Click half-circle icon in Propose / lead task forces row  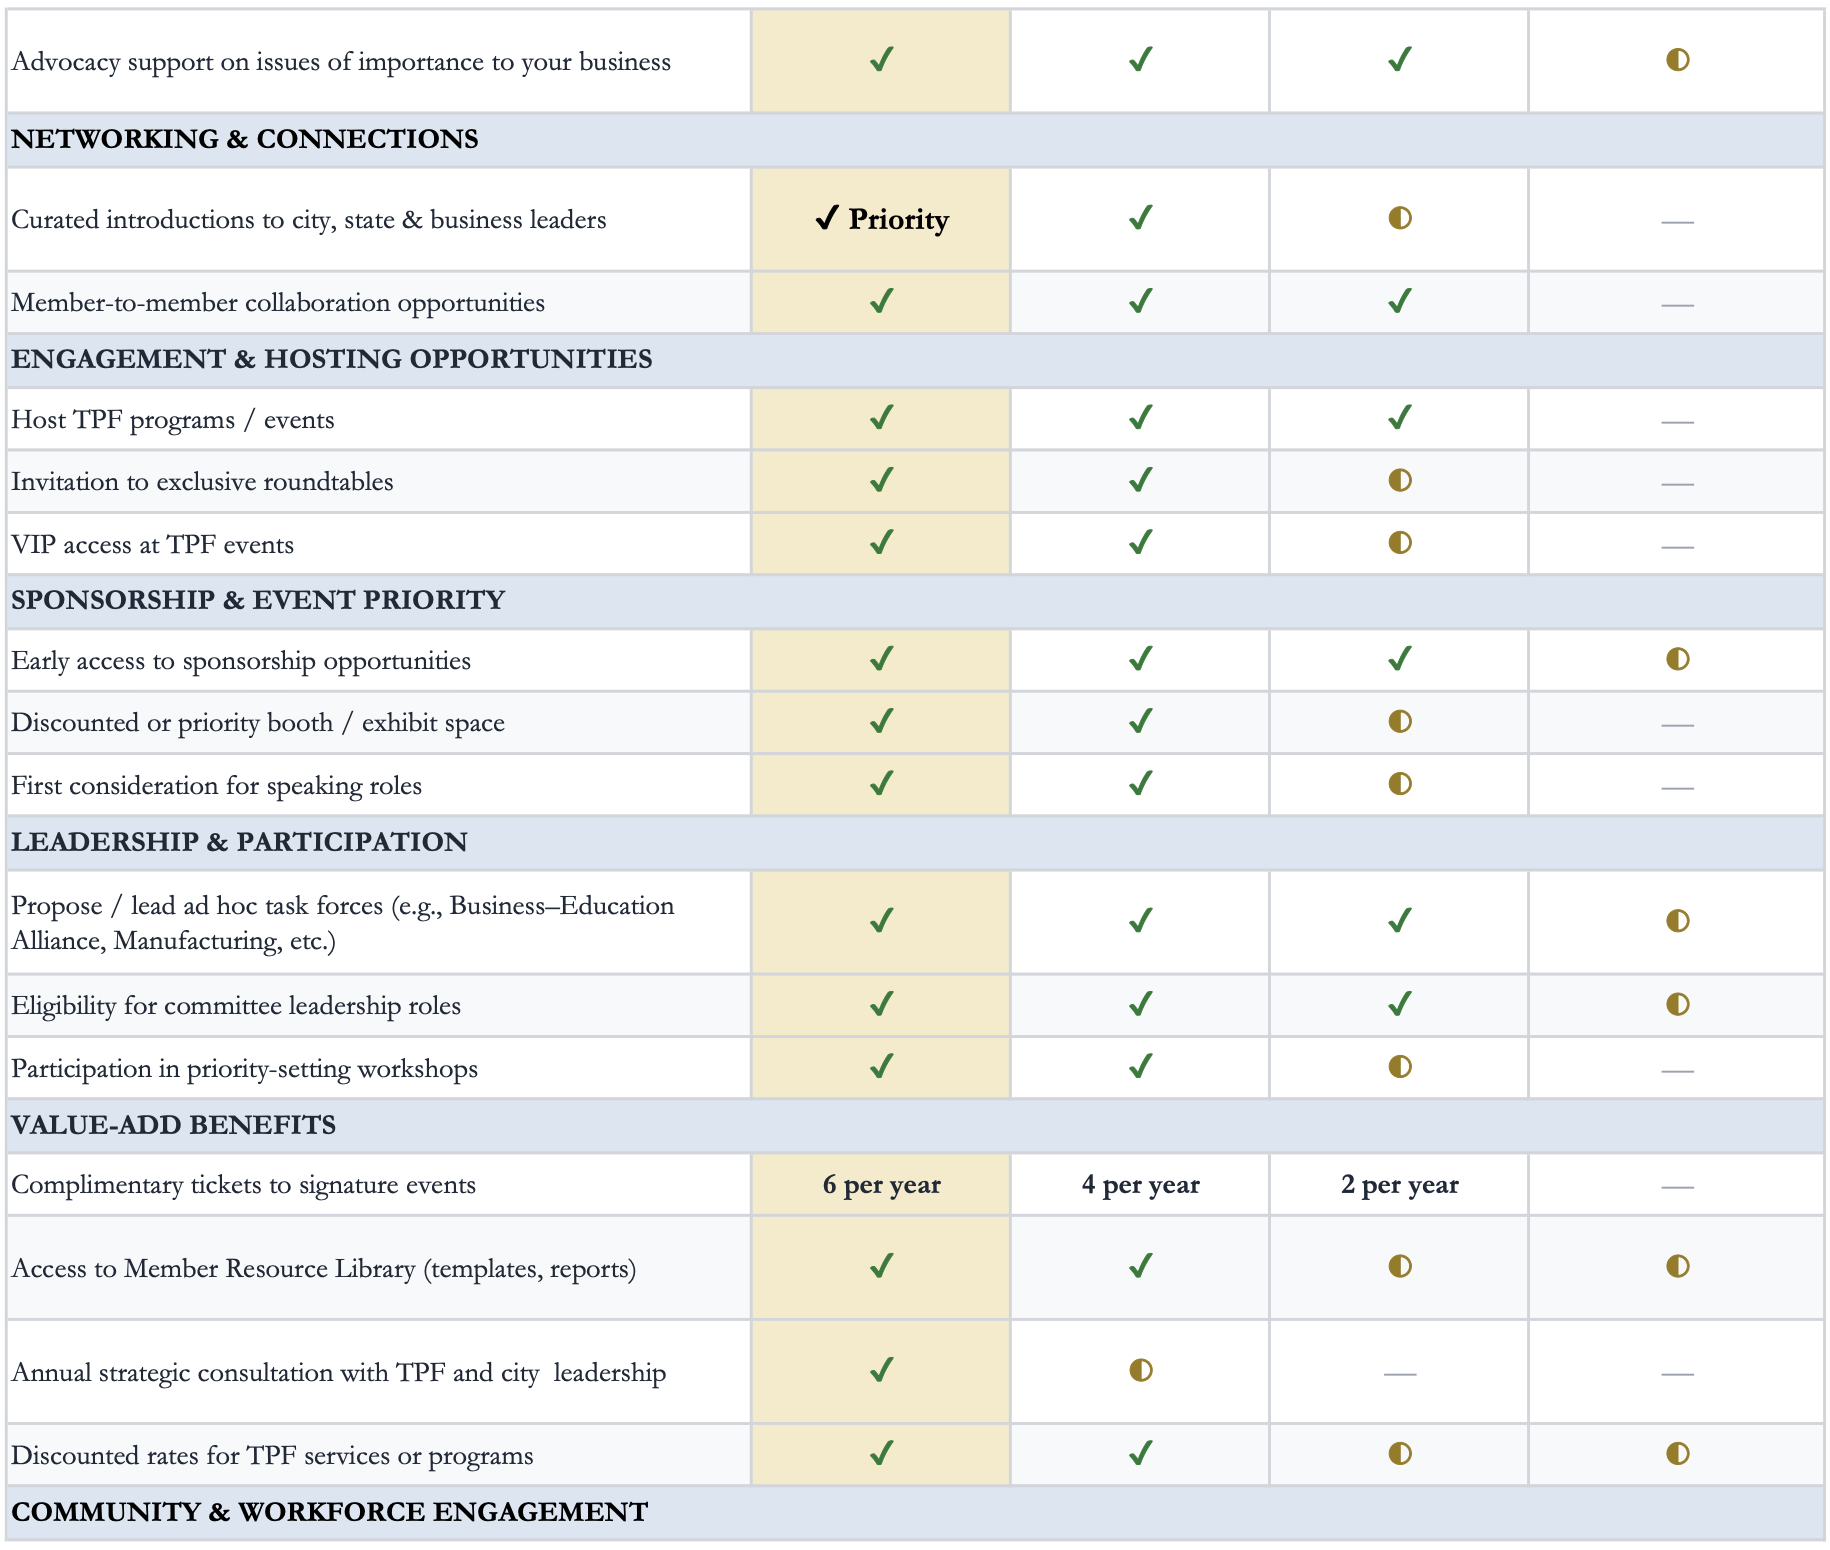pos(1678,921)
